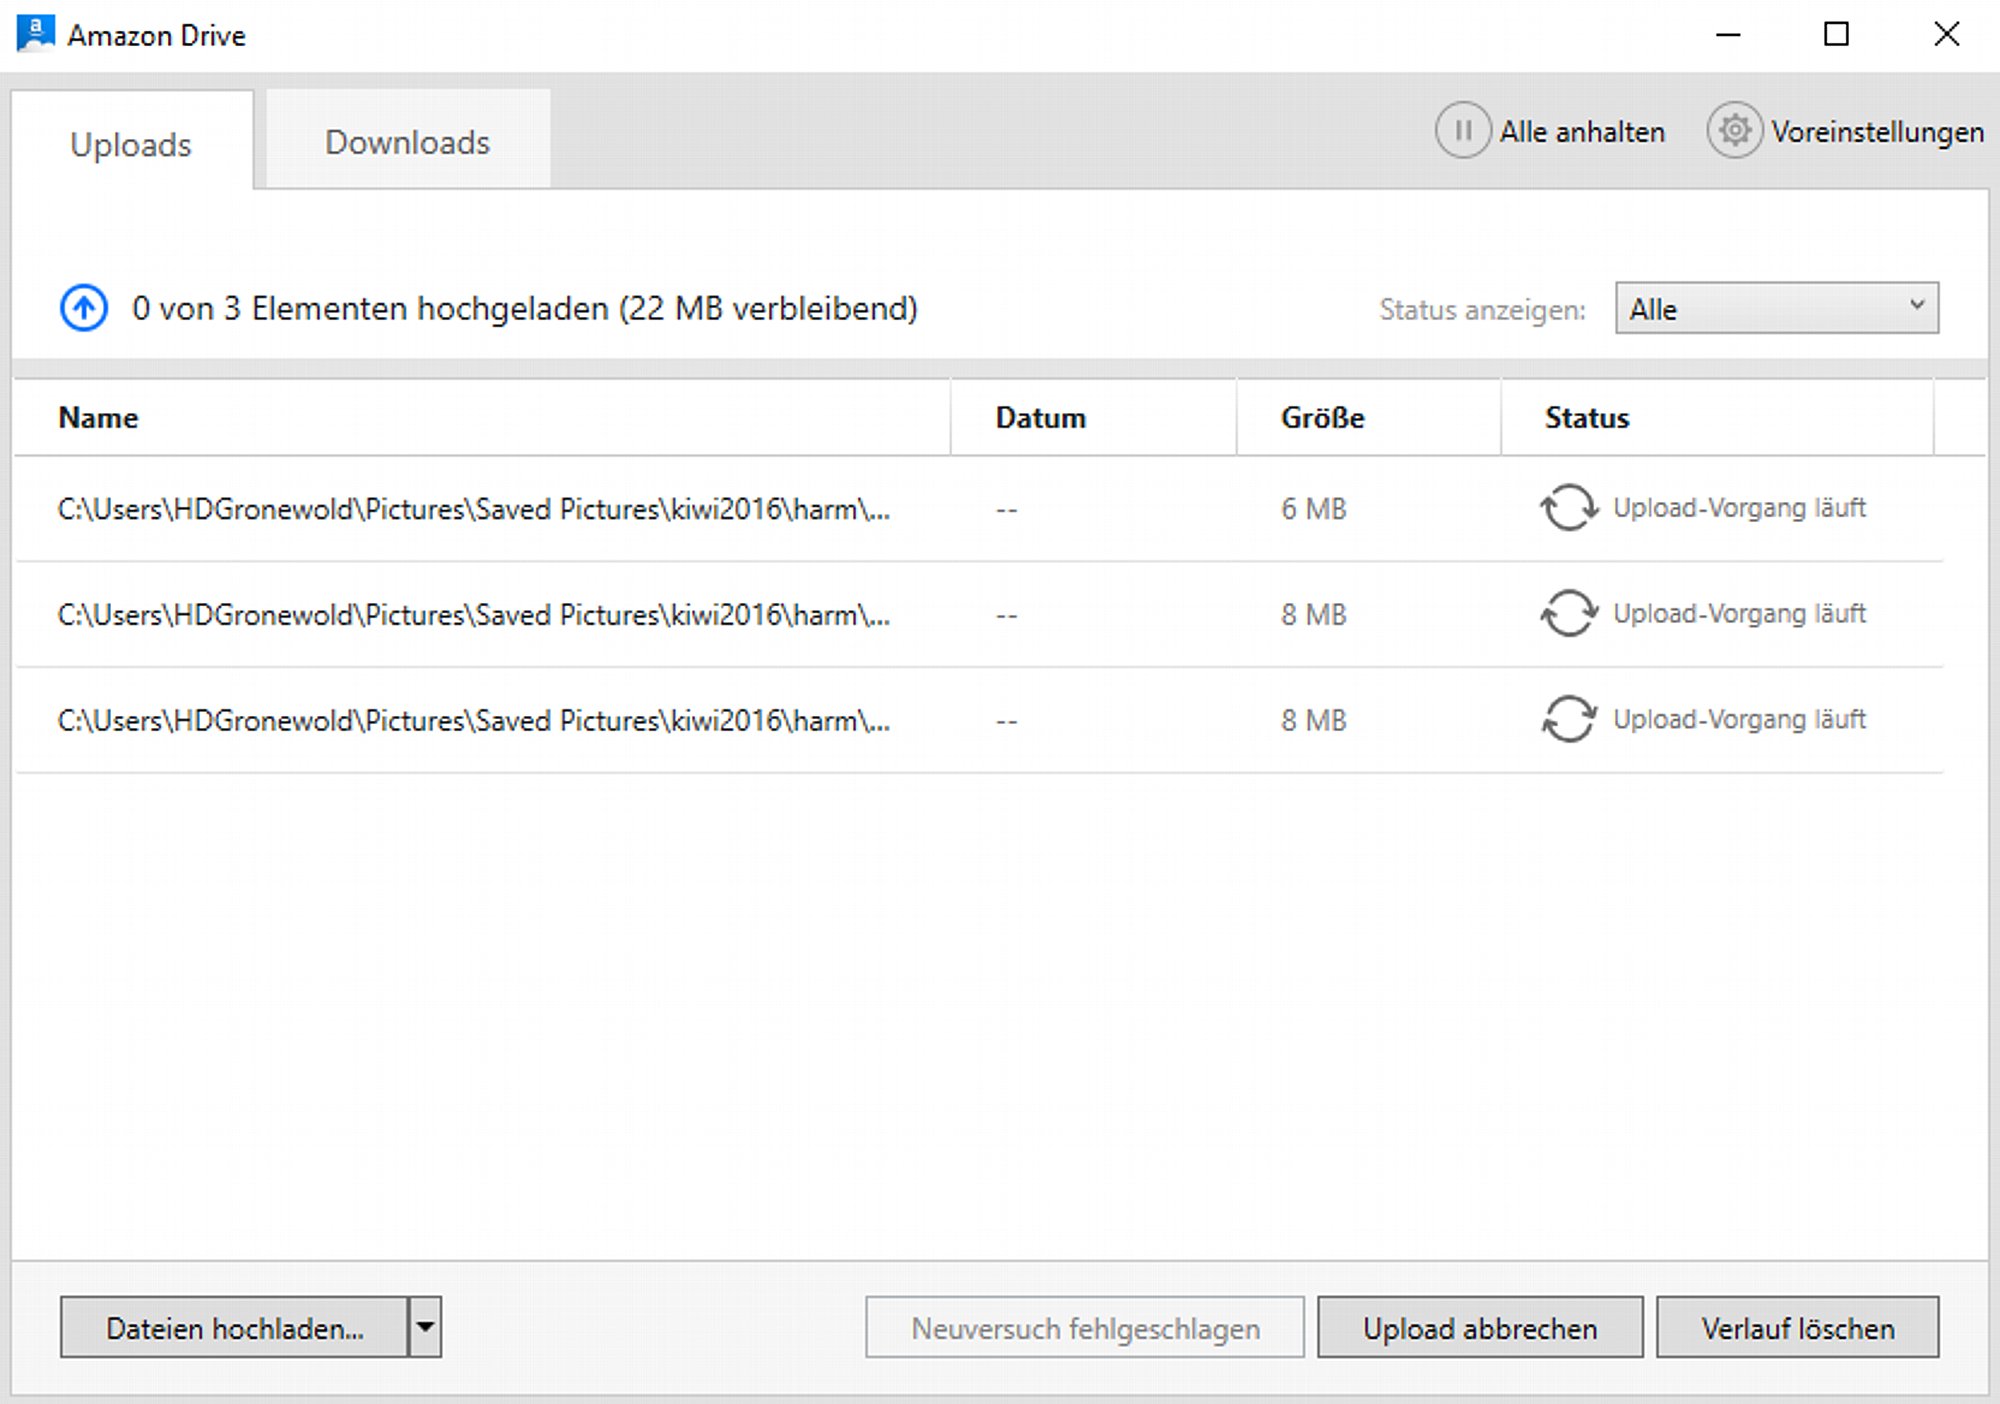Select the file path in the 6 MB row
Screen dimensions: 2000x1404
point(474,509)
